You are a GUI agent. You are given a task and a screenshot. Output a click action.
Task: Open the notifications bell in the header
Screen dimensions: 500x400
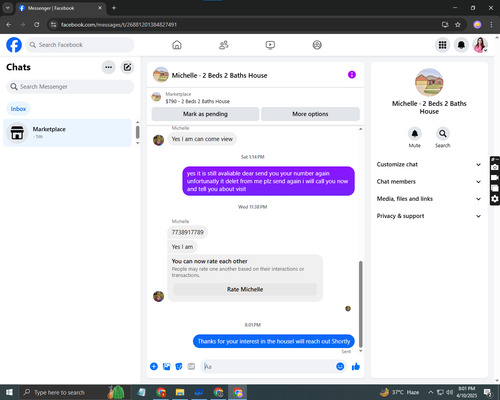pyautogui.click(x=461, y=45)
